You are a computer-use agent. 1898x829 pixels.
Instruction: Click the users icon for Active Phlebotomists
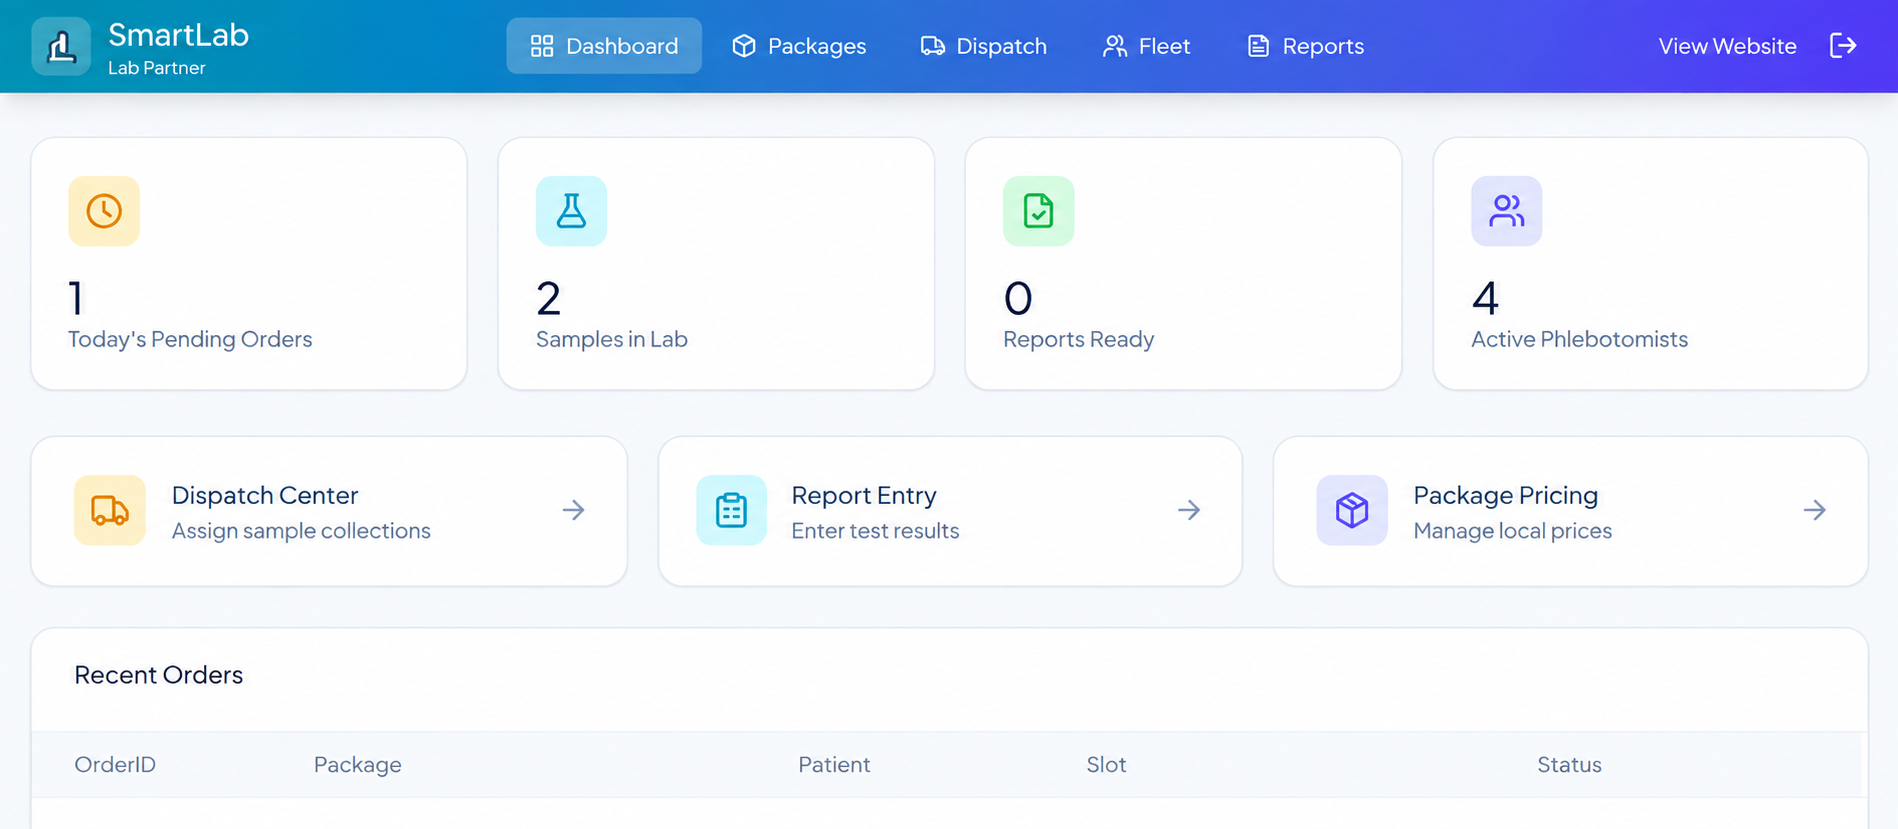tap(1506, 211)
